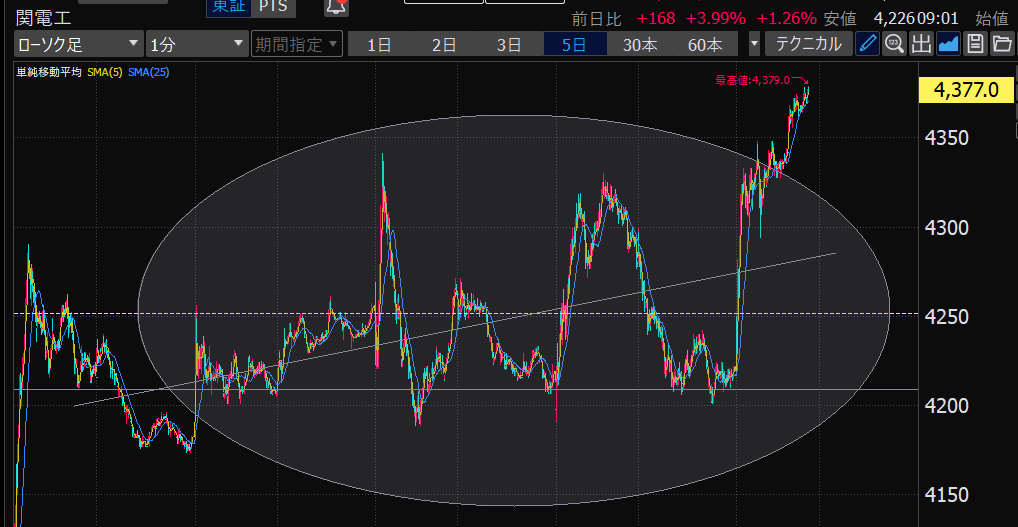
Task: Open the 期間指定 period dropdown
Action: pyautogui.click(x=296, y=44)
